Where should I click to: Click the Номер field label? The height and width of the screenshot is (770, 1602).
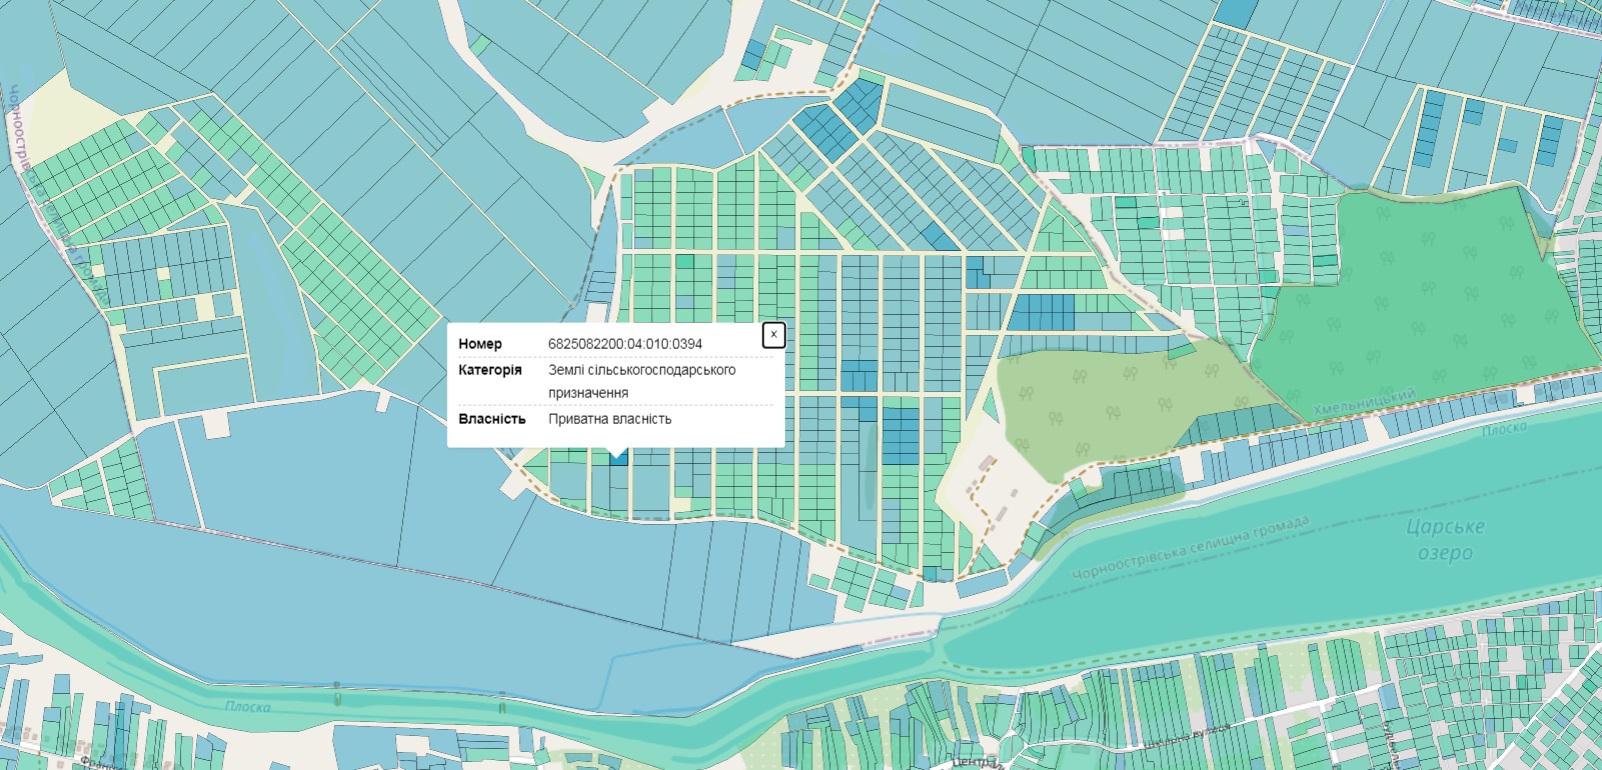click(x=480, y=344)
